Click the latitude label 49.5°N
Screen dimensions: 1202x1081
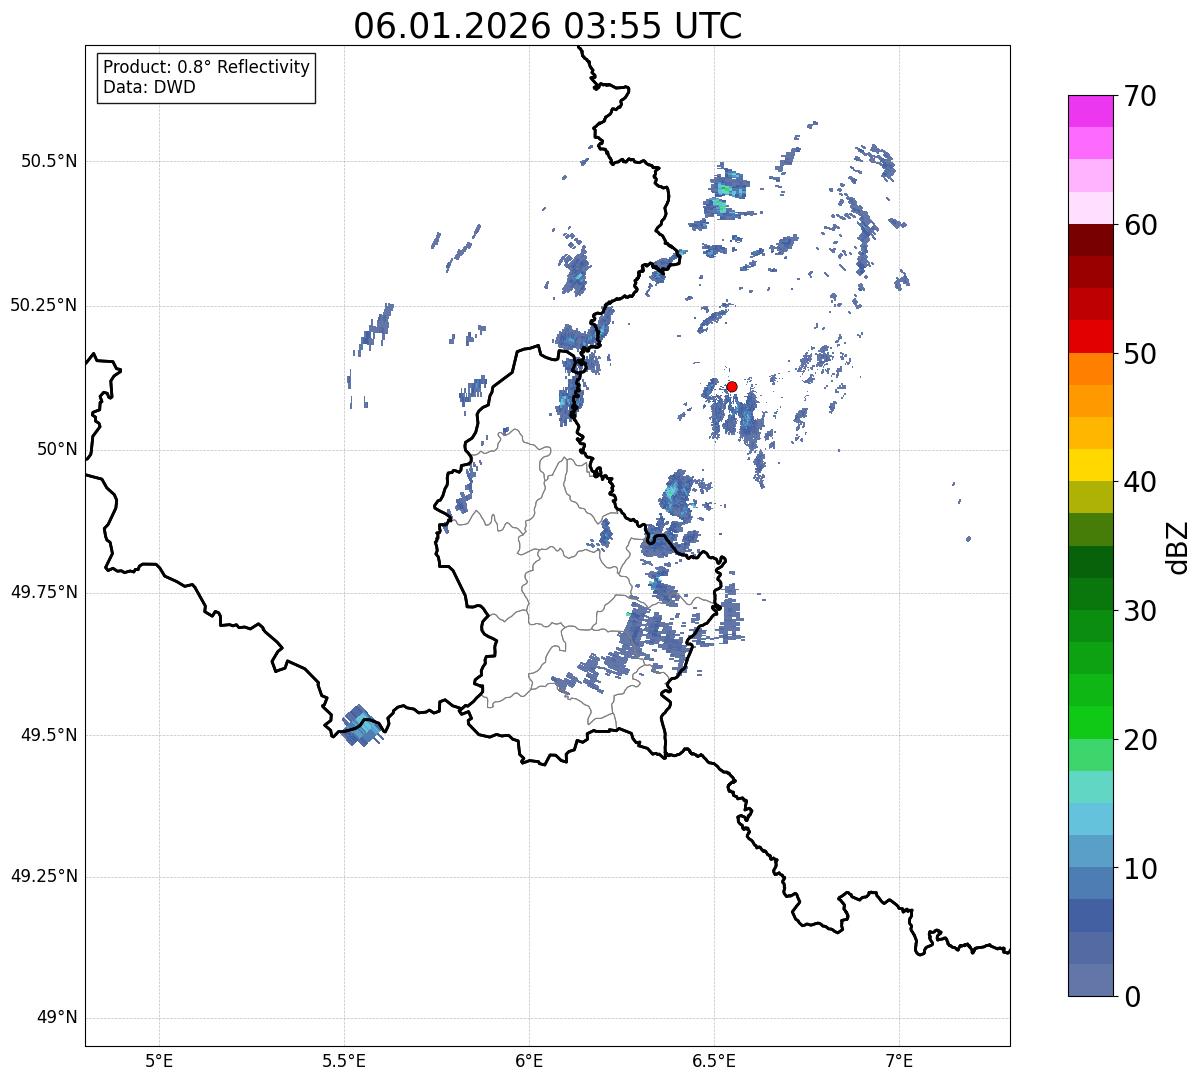click(x=48, y=735)
